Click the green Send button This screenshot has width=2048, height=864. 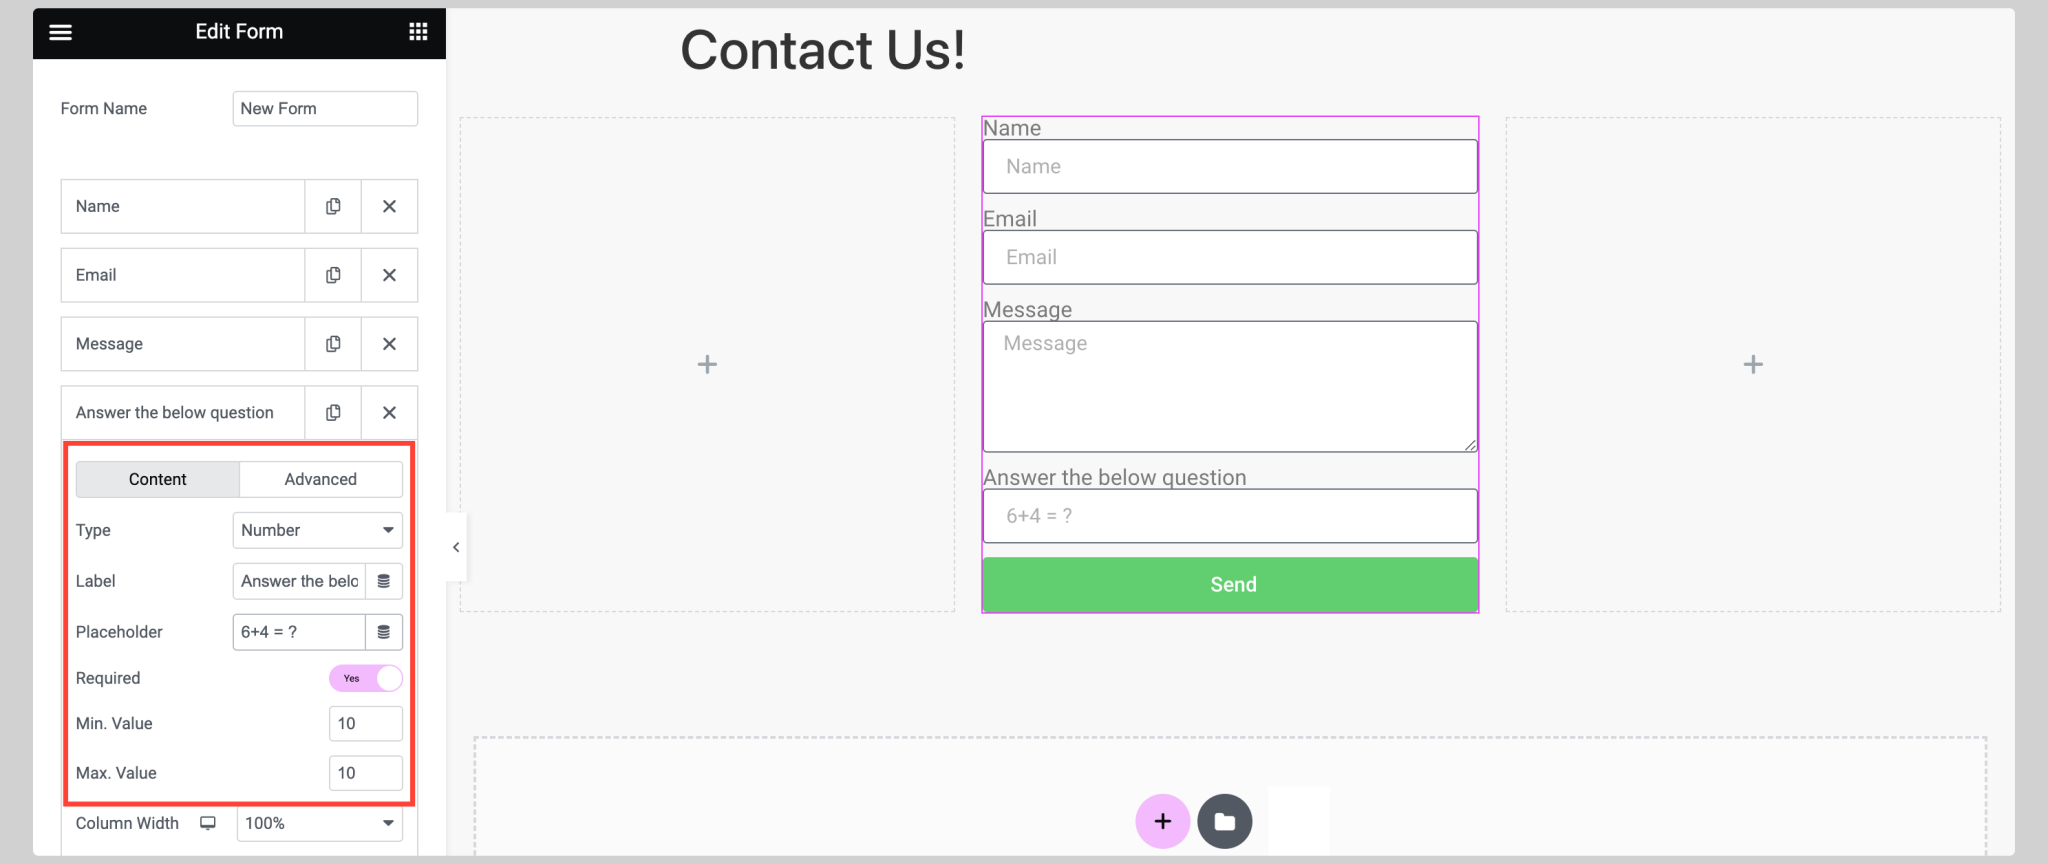click(x=1230, y=584)
